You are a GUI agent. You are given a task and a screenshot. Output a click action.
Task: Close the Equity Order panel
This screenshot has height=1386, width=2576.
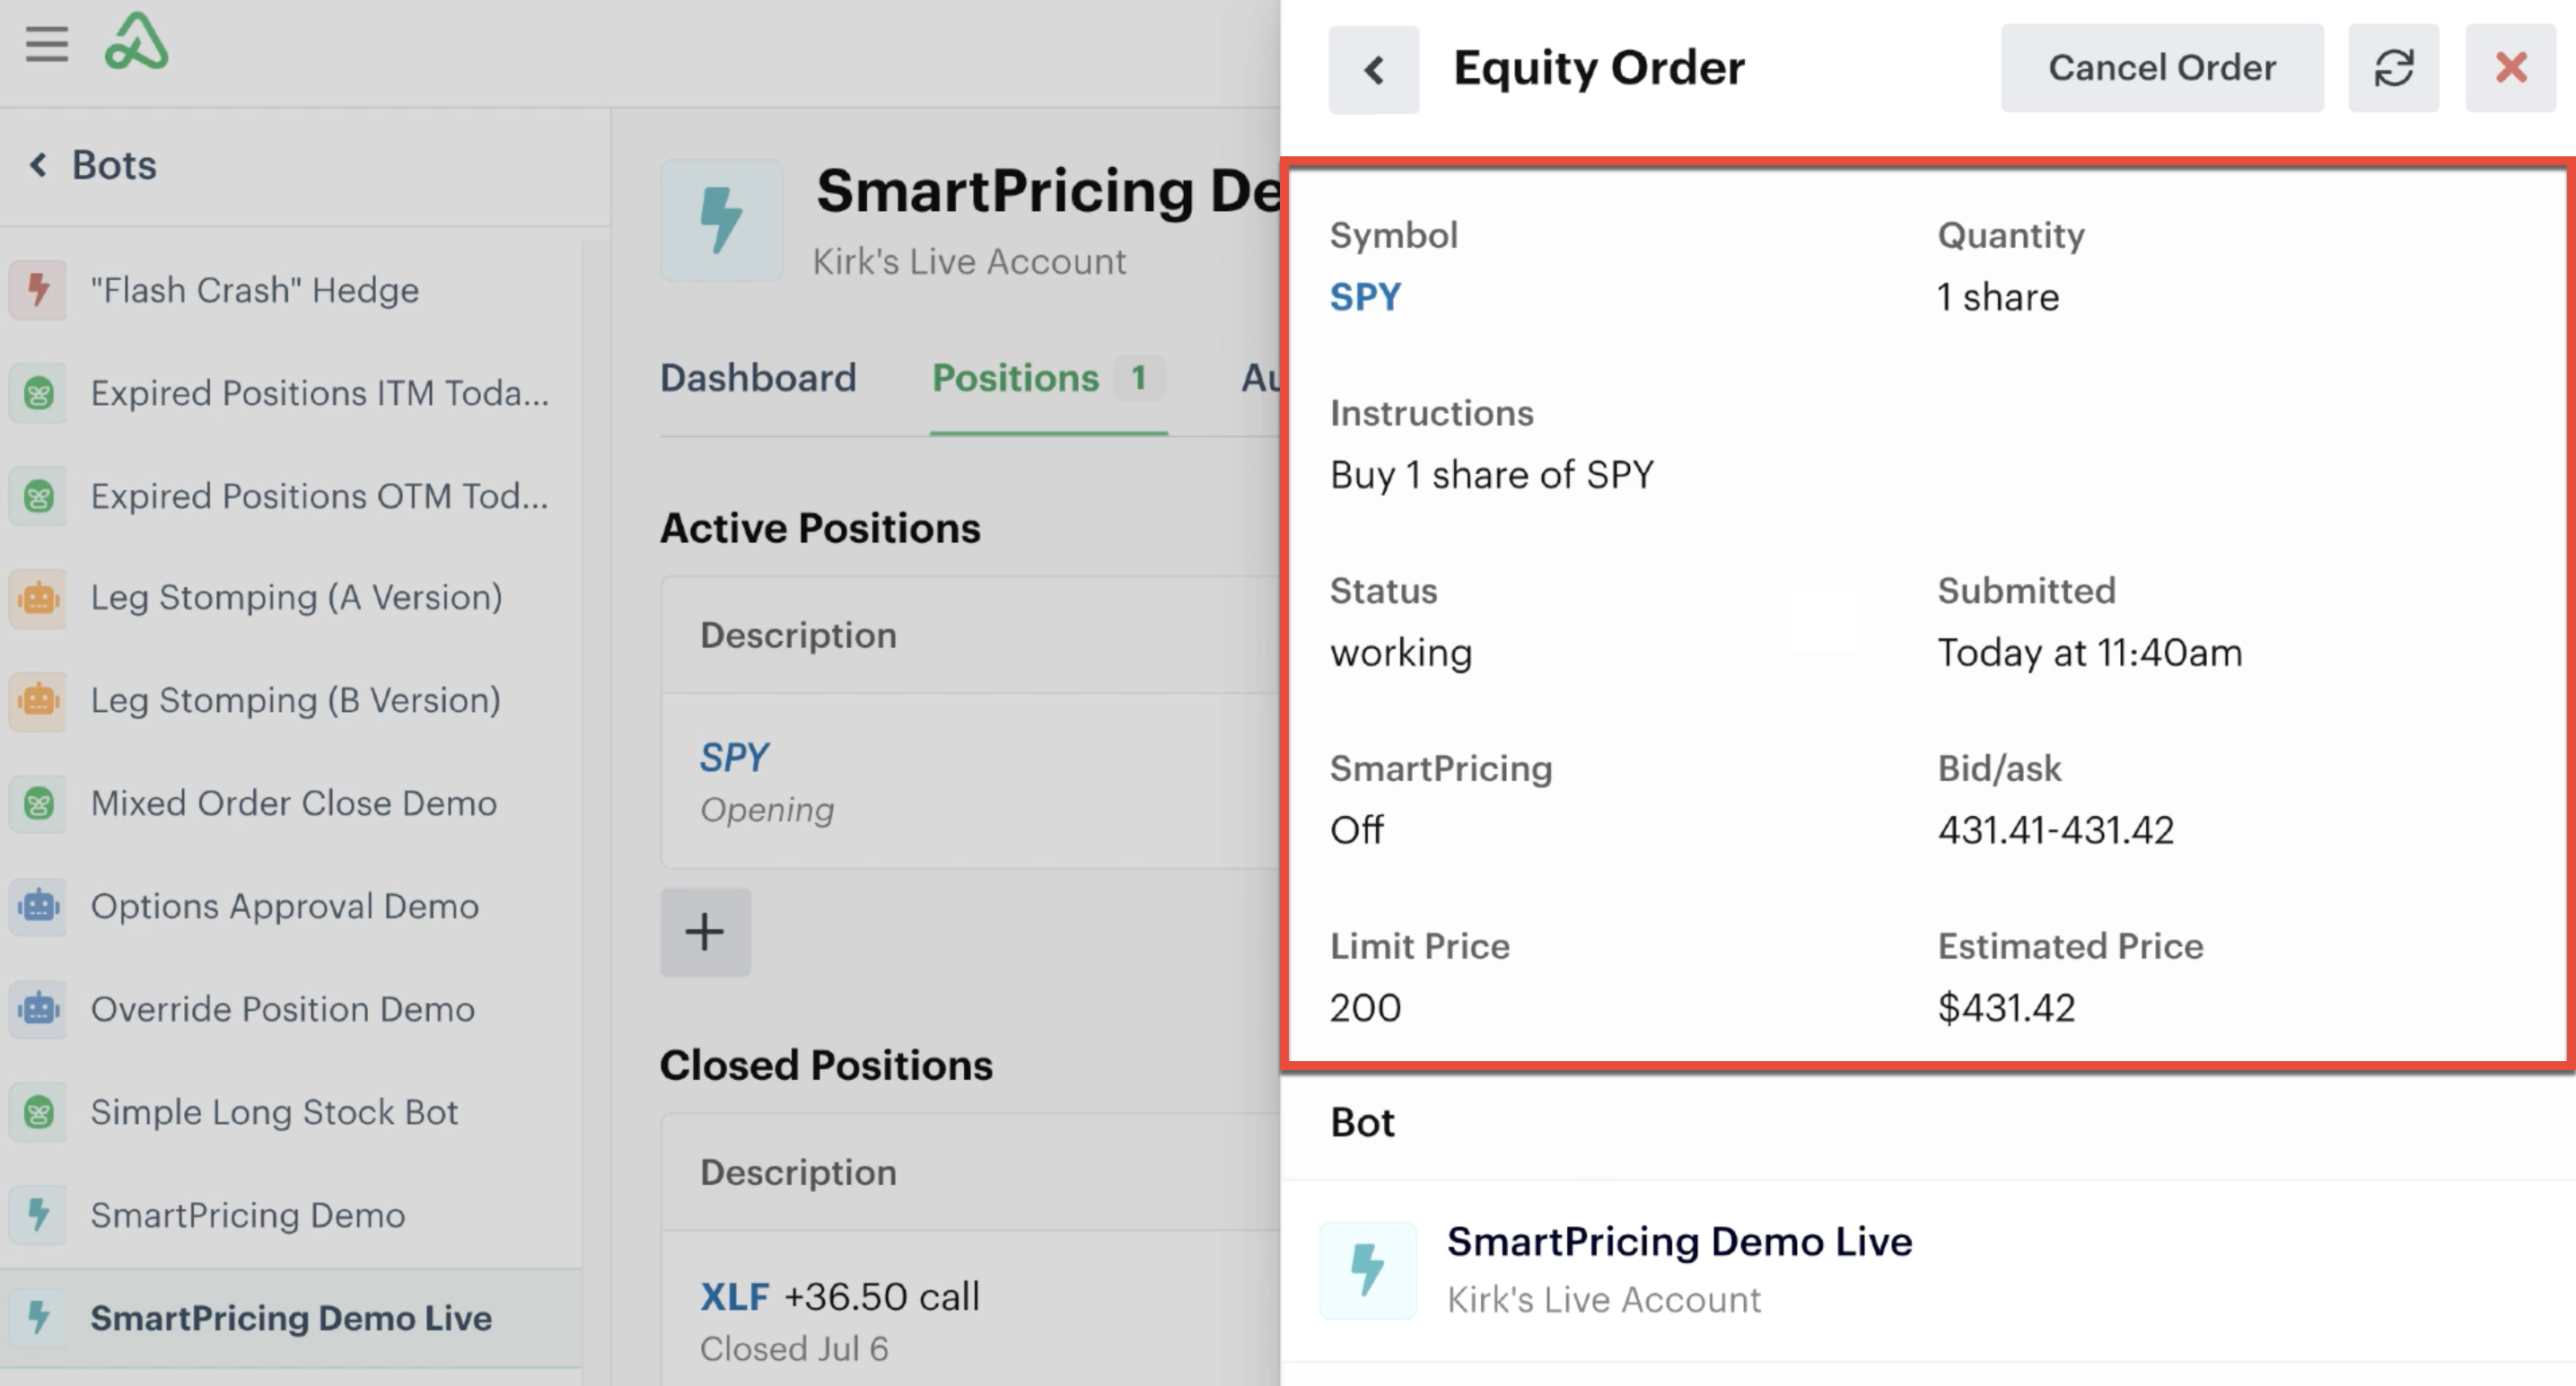2510,68
